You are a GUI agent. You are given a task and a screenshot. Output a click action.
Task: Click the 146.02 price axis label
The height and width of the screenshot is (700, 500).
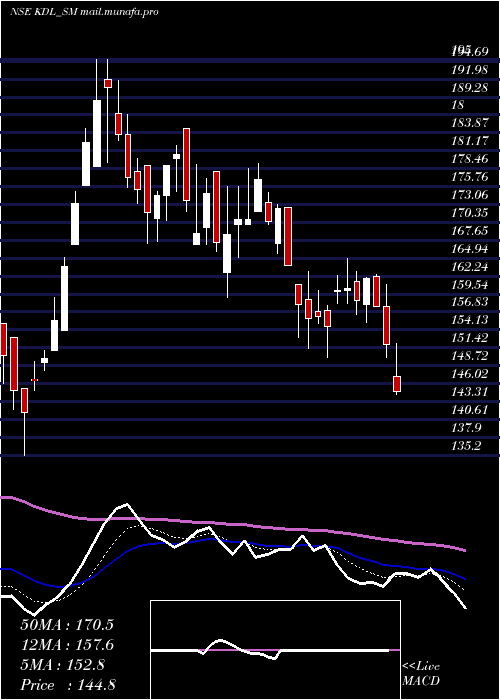(470, 374)
